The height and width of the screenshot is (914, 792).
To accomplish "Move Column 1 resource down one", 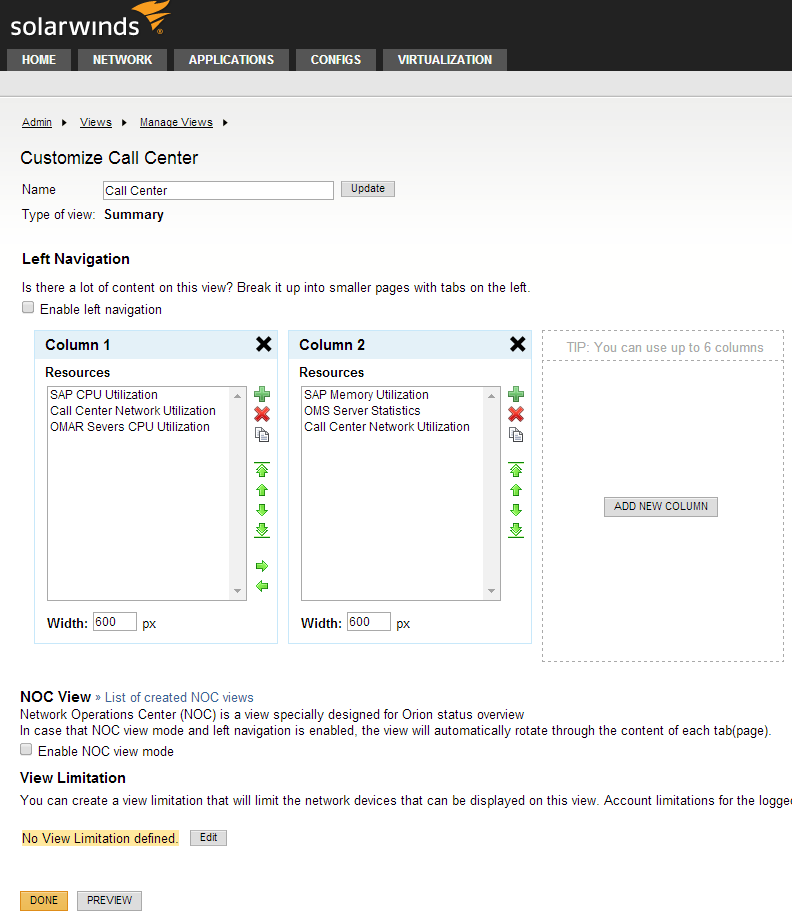I will [262, 510].
